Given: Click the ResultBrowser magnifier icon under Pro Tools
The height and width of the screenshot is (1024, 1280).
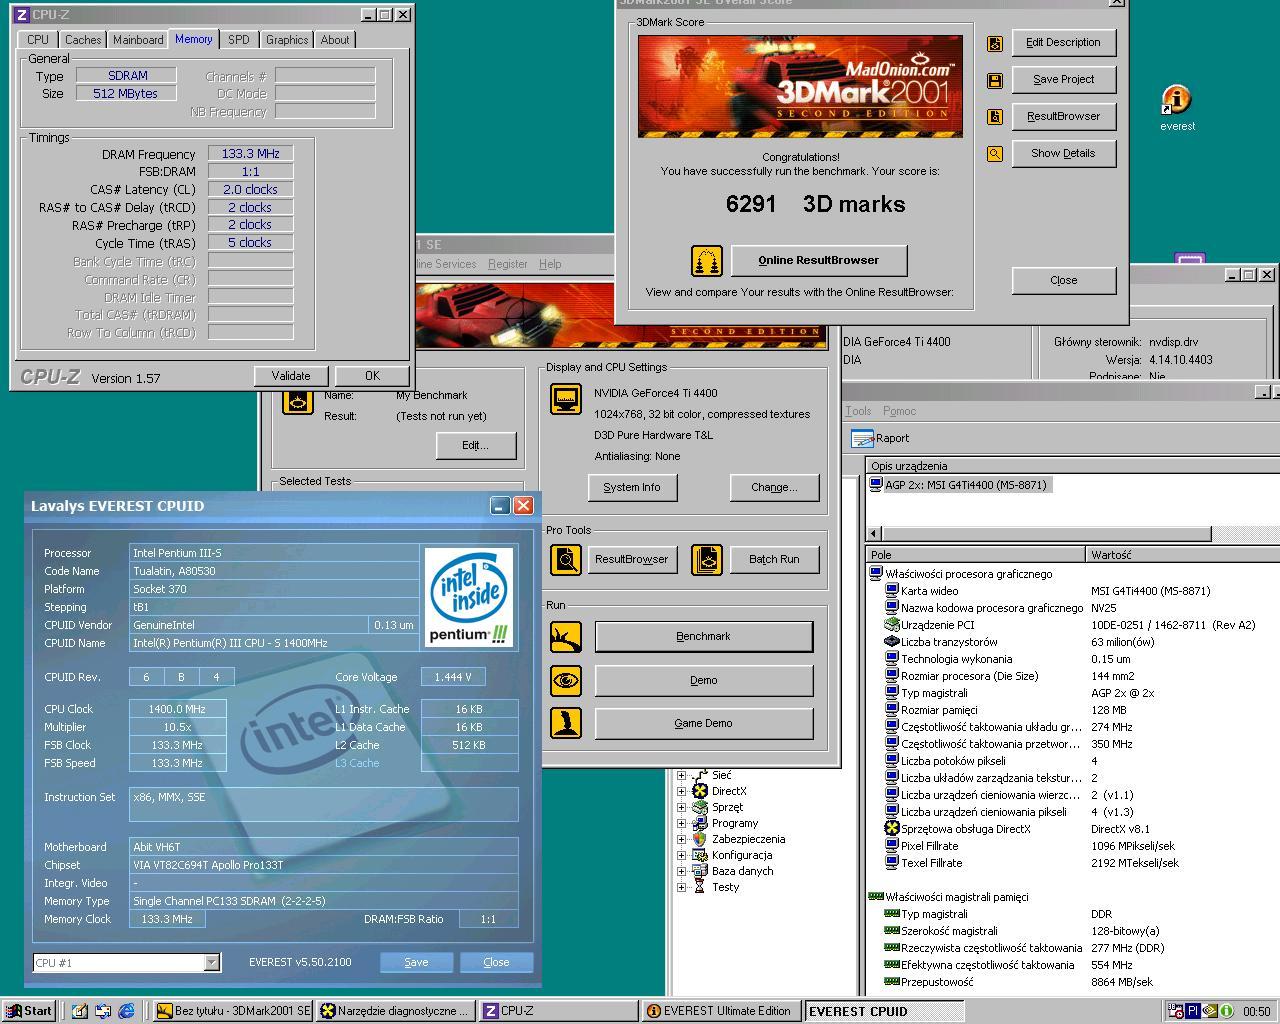Looking at the screenshot, I should point(566,559).
